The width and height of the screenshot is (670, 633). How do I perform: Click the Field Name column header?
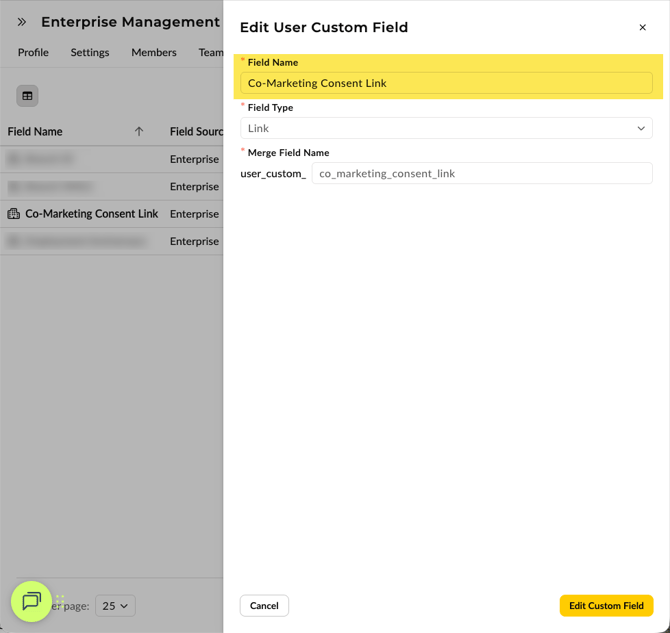pyautogui.click(x=36, y=132)
